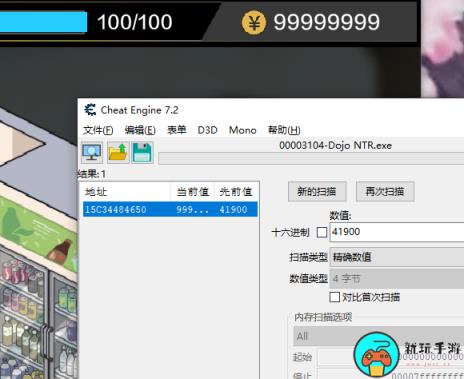Screen dimensions: 464x379
Task: Click the 100/100 stamina text in game
Action: tap(135, 22)
